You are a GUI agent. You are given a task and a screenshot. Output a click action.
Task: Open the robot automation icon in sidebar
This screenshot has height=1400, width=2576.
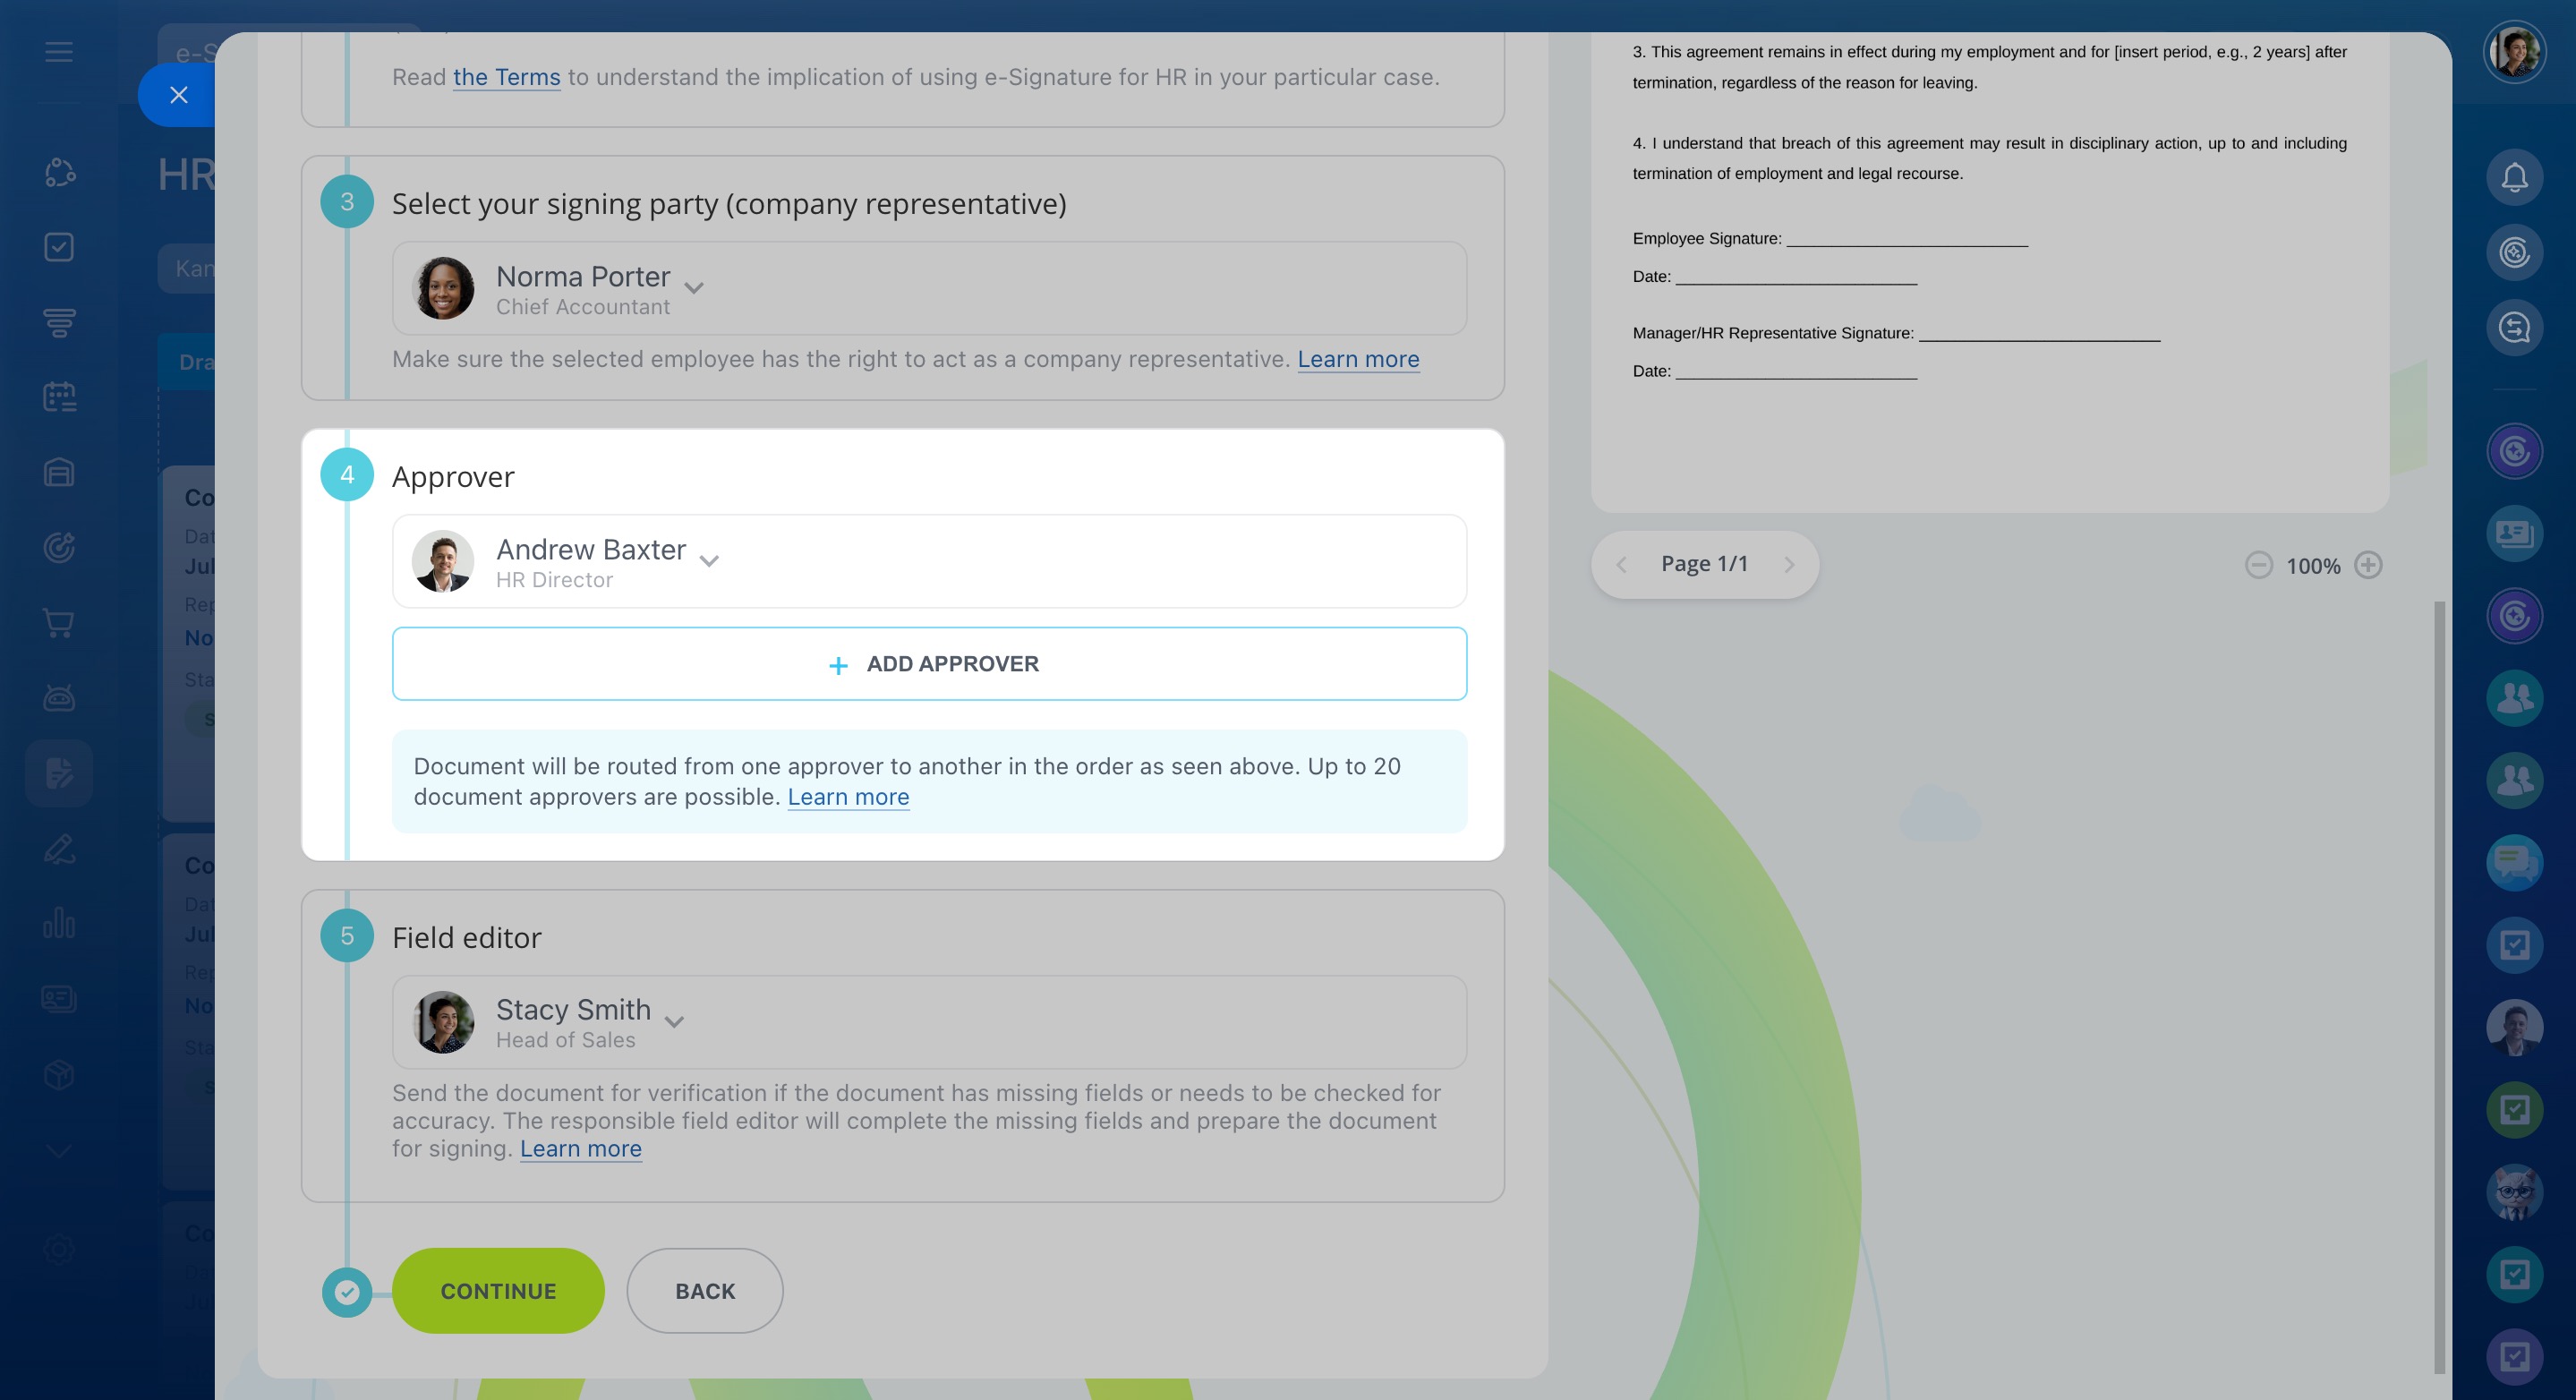[x=59, y=698]
